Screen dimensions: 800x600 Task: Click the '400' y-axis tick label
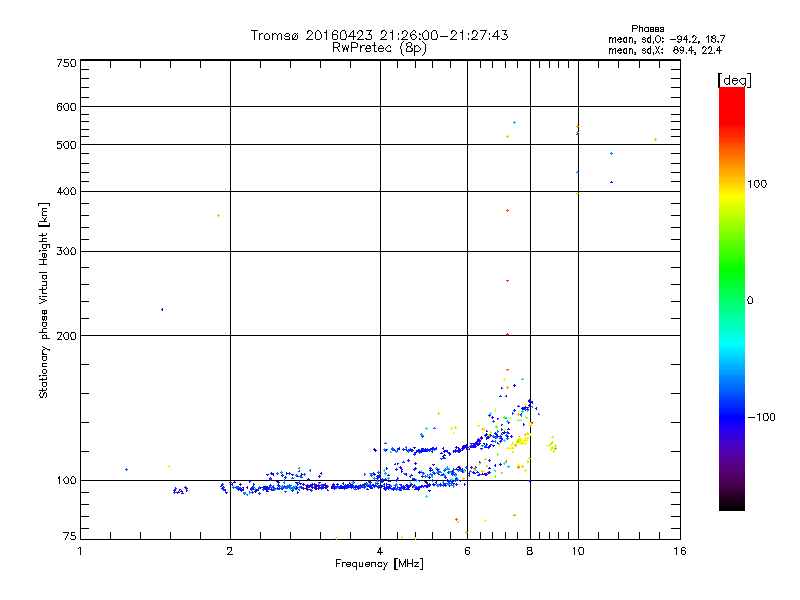67,191
